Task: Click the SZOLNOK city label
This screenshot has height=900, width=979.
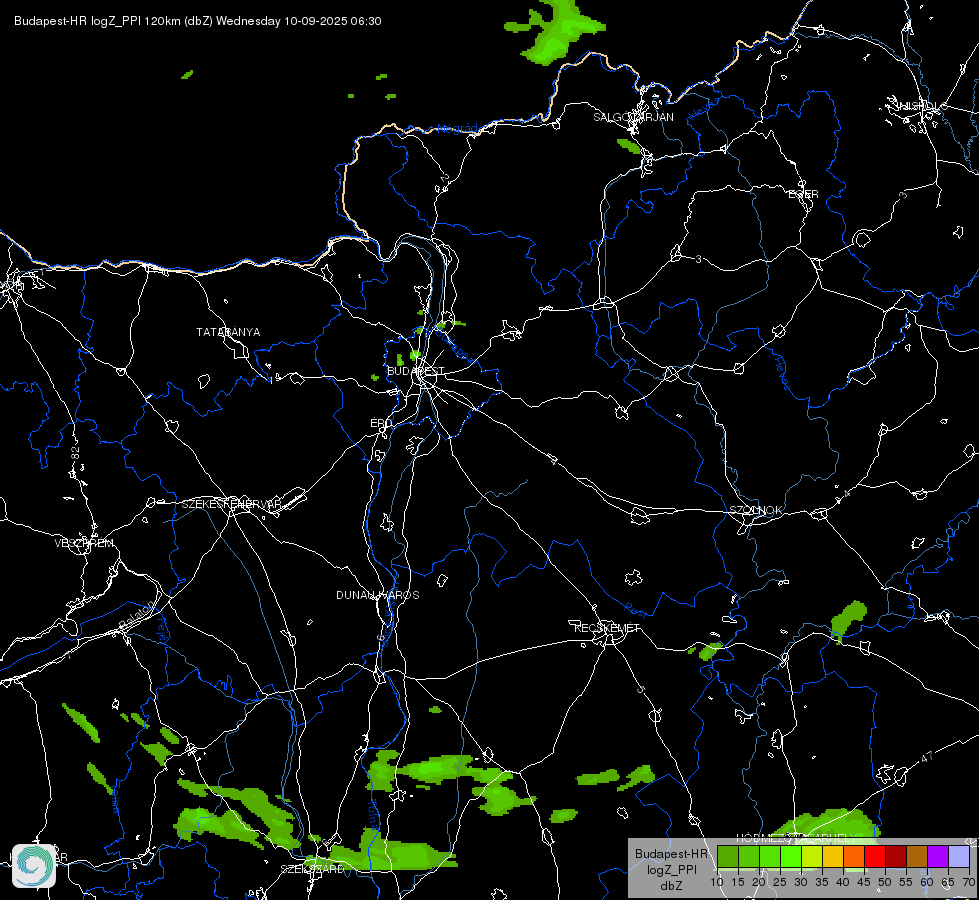Action: pos(755,510)
